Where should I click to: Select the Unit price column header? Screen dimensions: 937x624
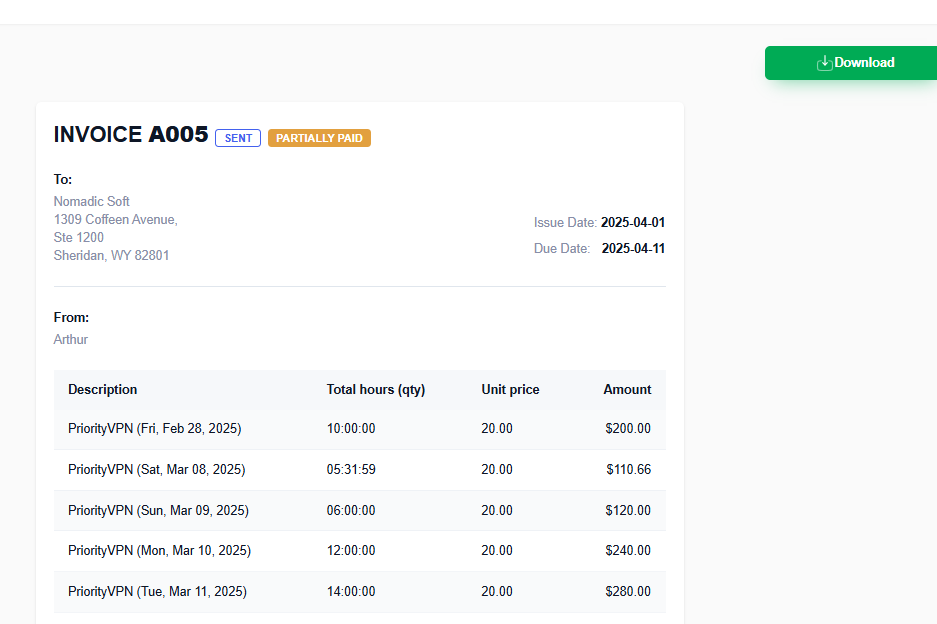[510, 390]
